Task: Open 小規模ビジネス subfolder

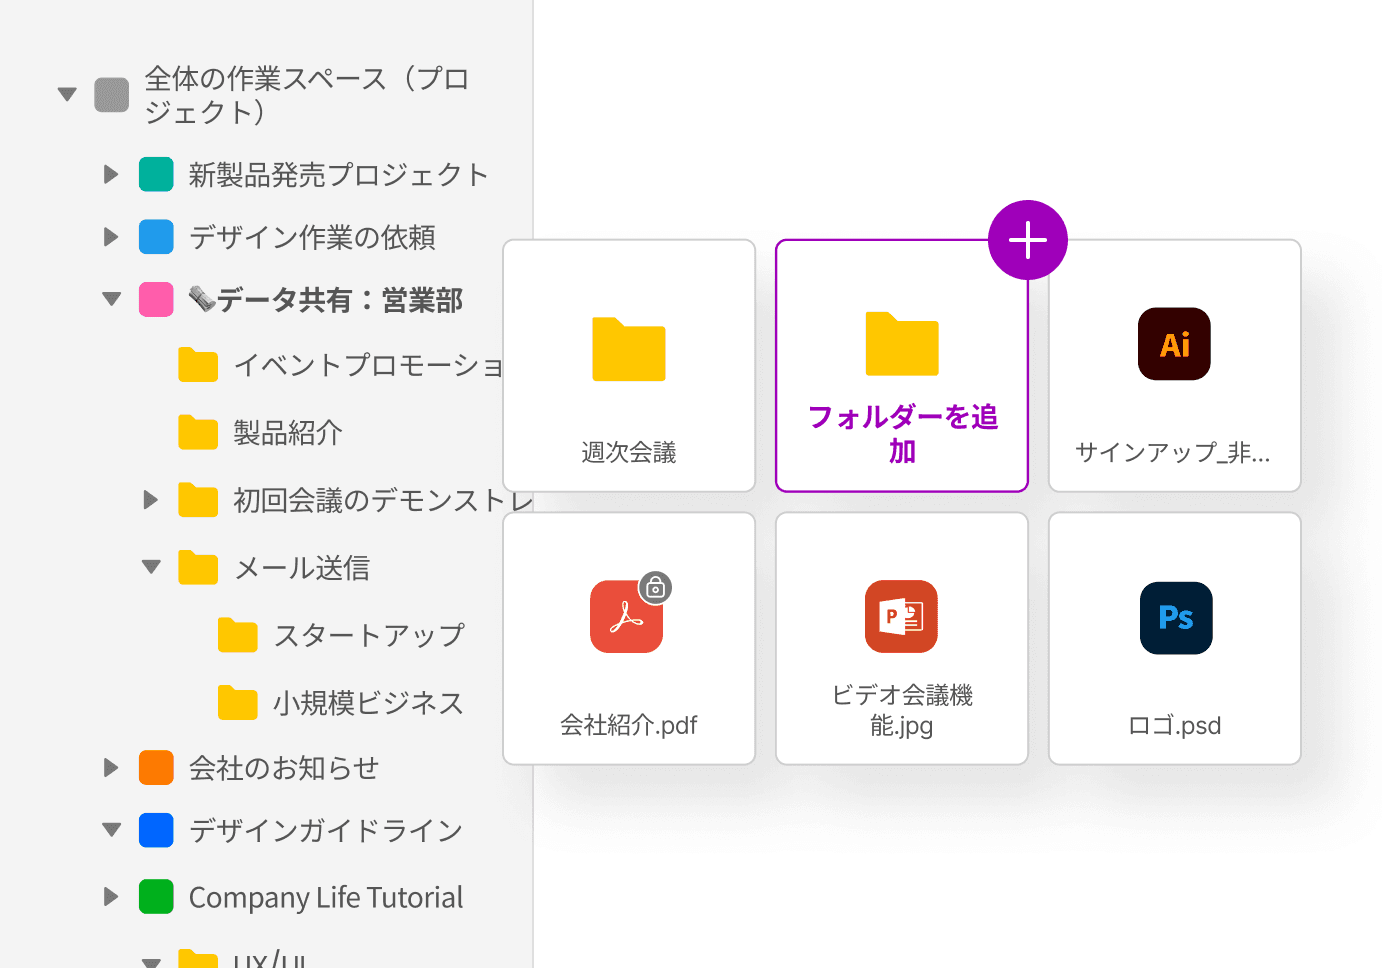Action: [x=368, y=702]
